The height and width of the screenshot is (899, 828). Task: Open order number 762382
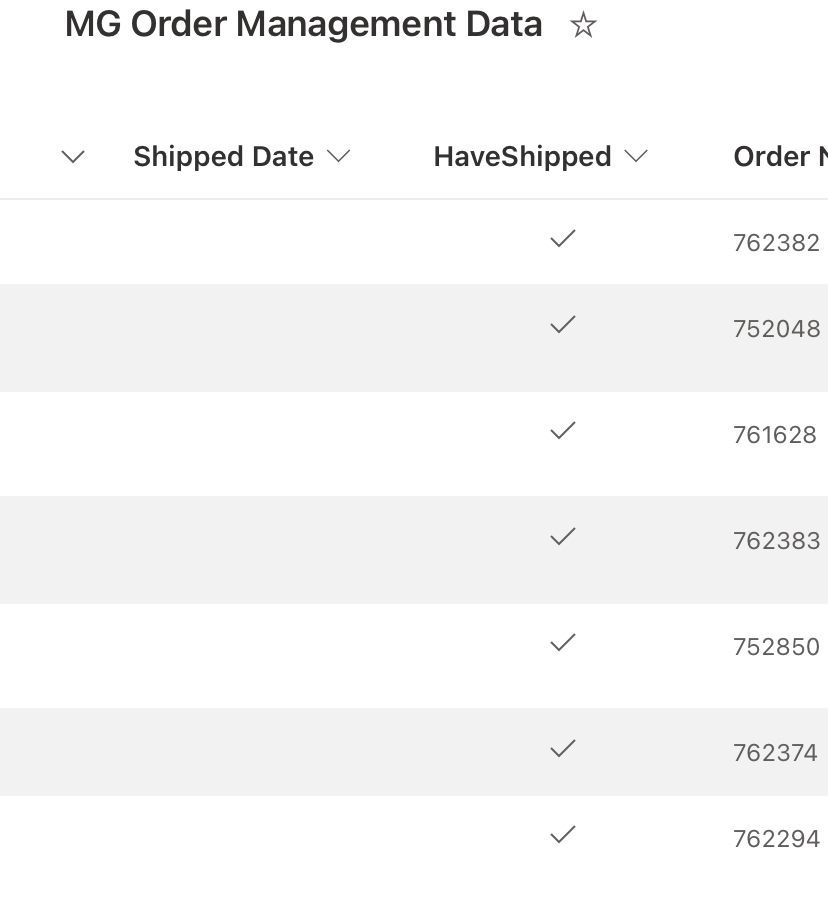776,243
